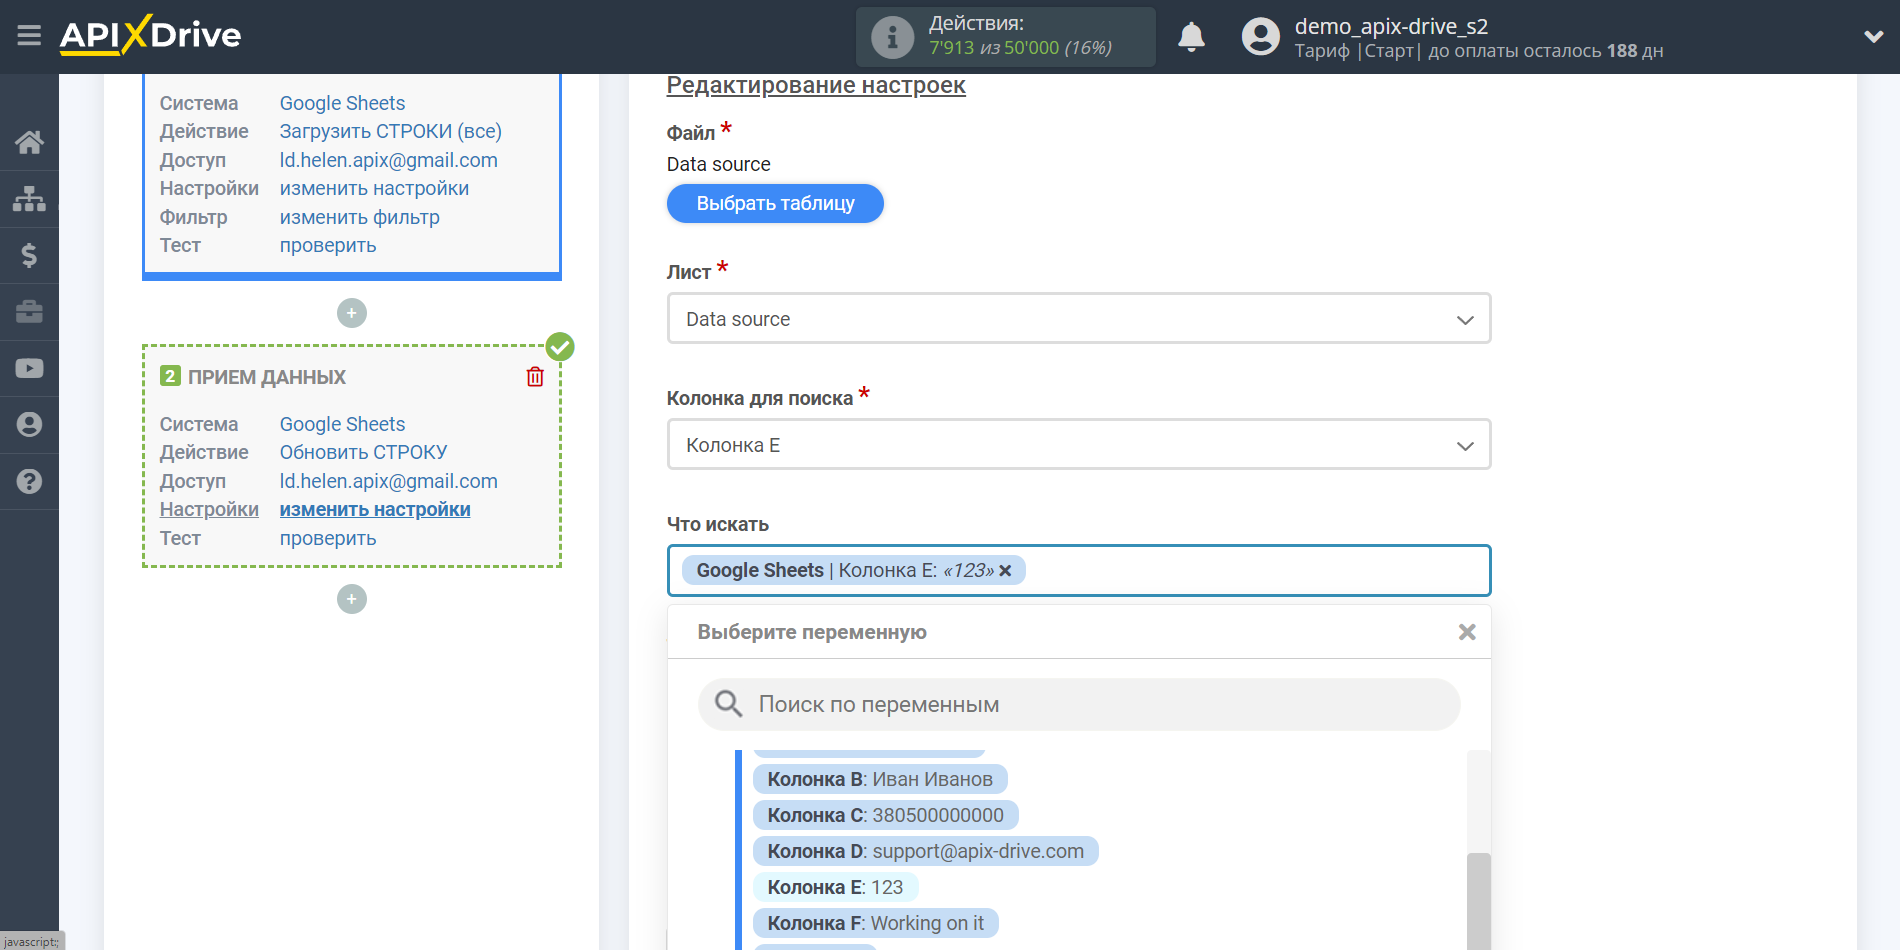1900x950 pixels.
Task: Select variable Колонка E: 123
Action: click(835, 887)
